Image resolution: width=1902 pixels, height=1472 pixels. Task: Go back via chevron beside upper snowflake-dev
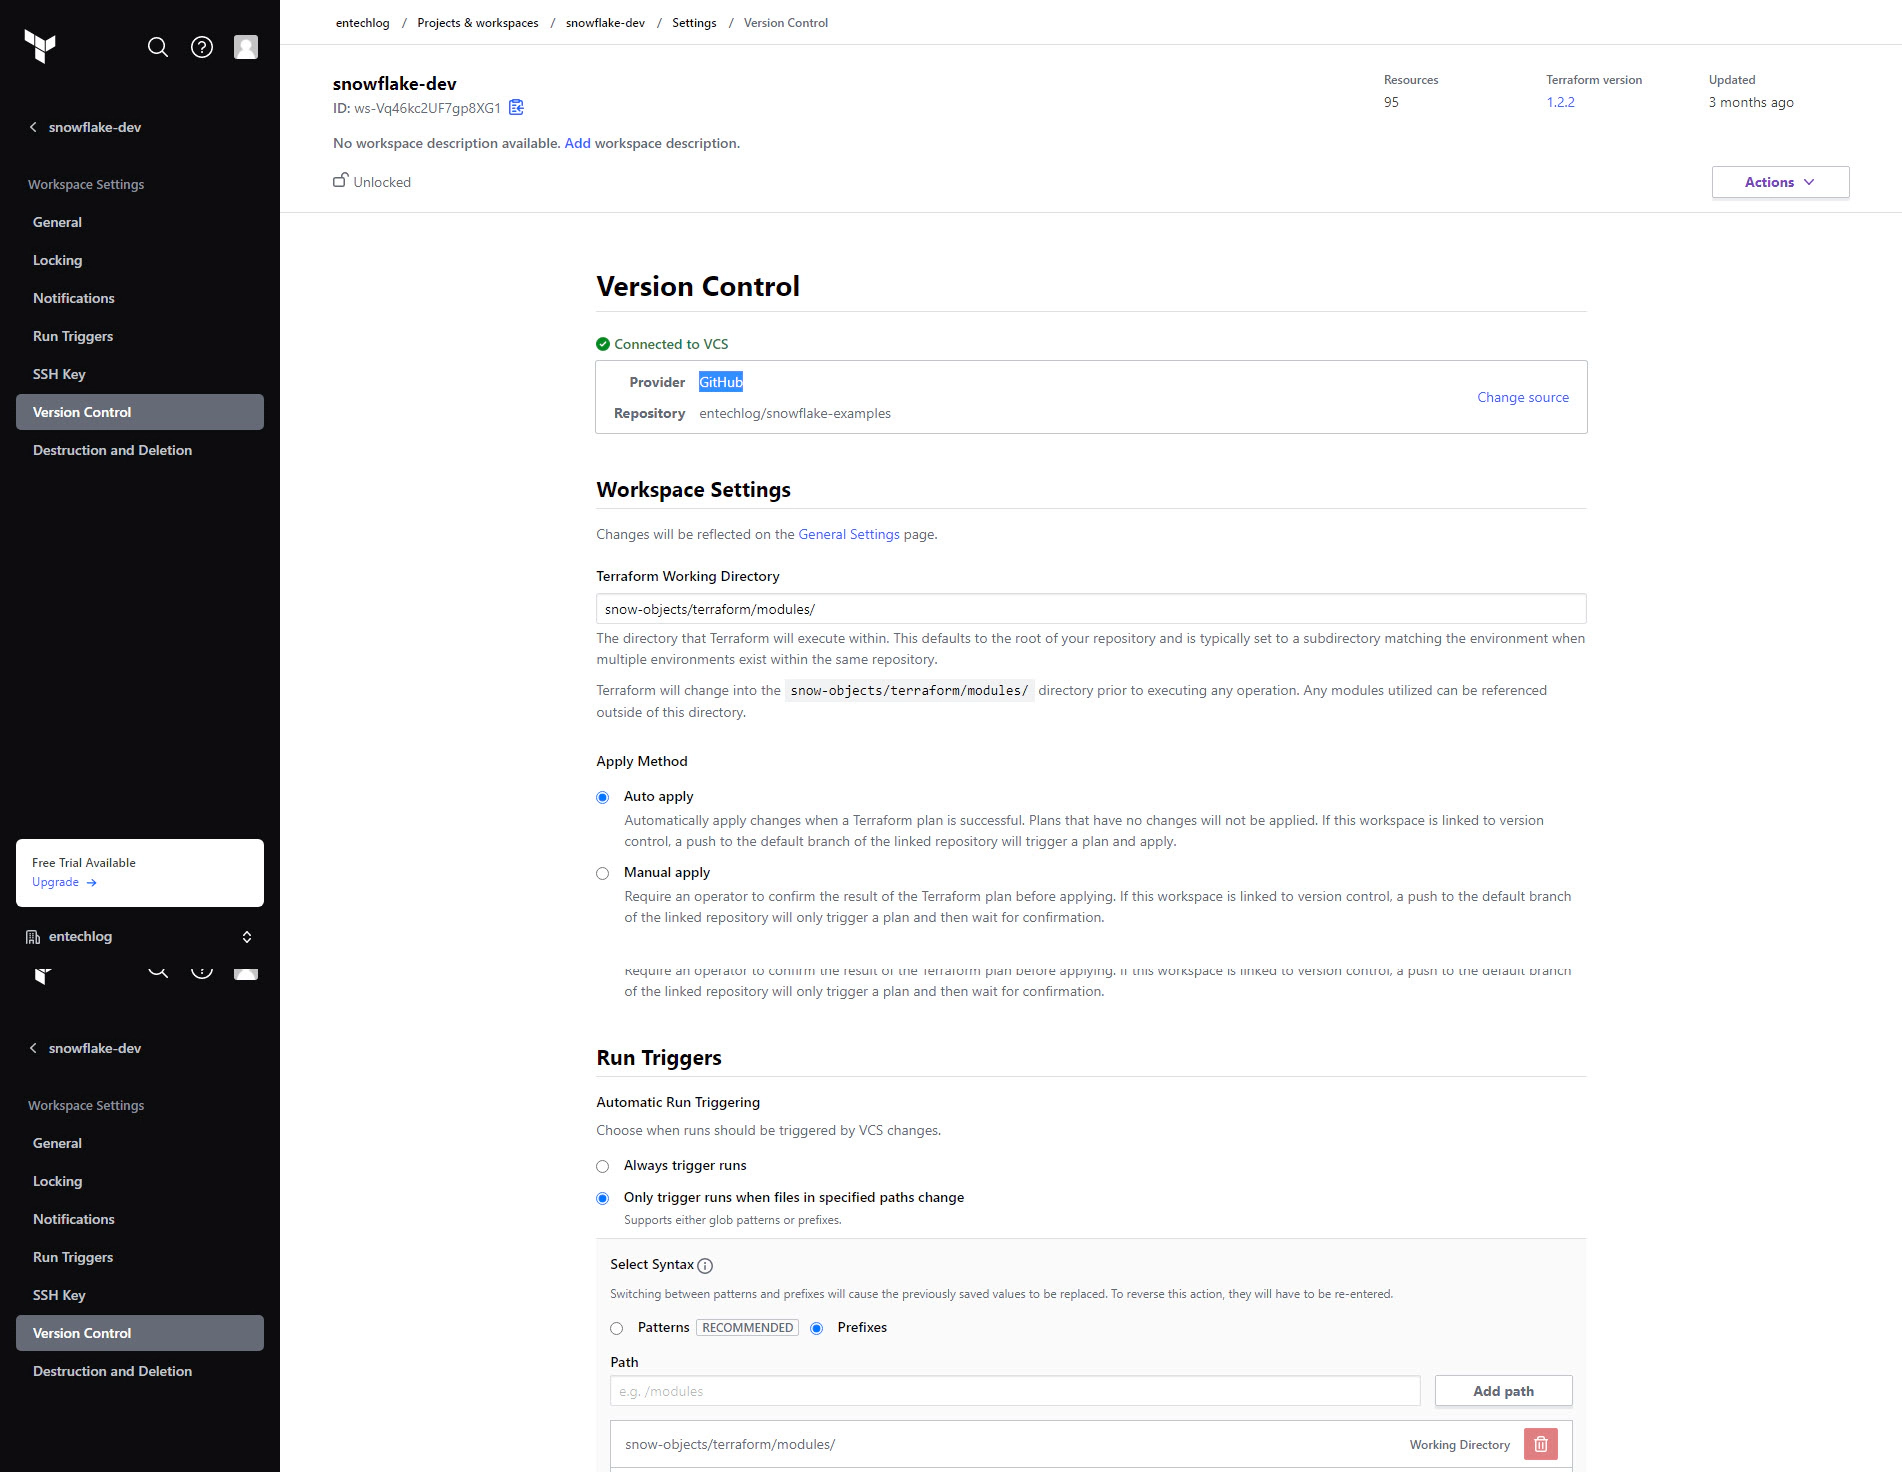tap(33, 127)
